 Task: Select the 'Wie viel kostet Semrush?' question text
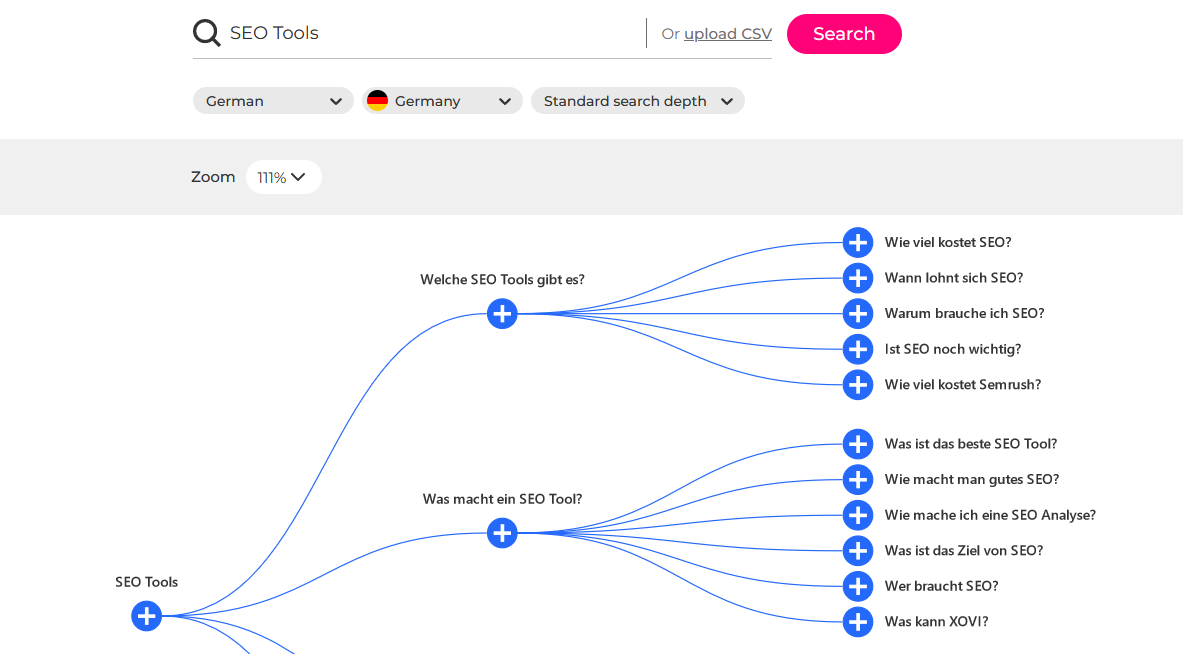point(963,385)
